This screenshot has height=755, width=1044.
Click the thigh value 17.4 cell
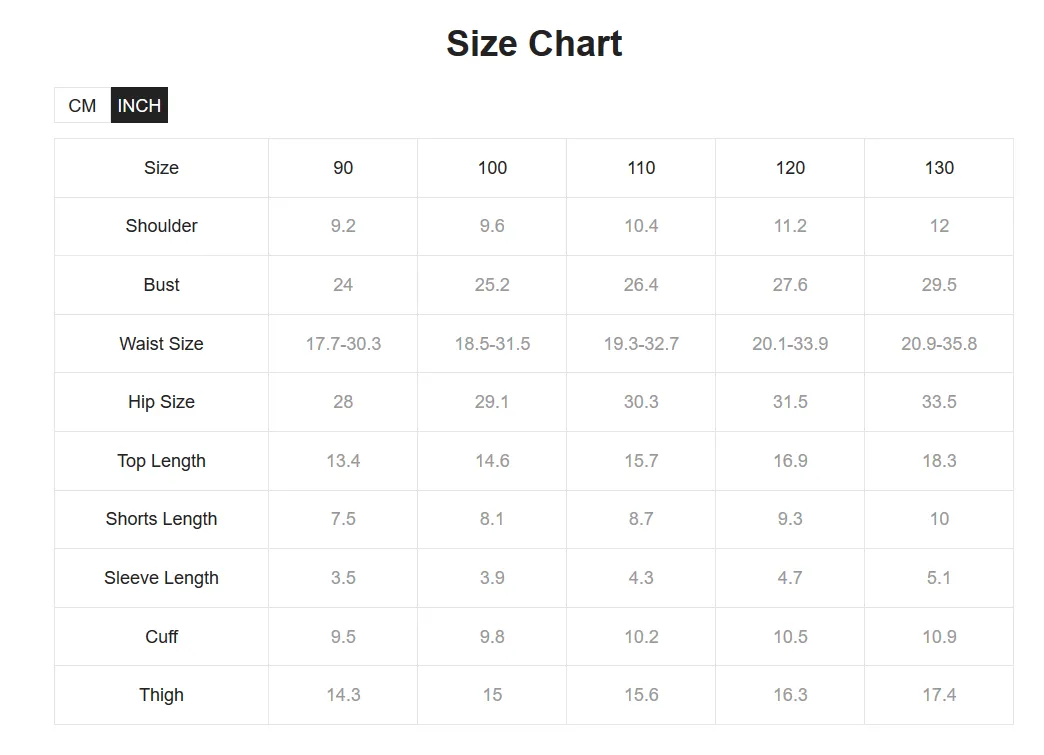pos(939,695)
